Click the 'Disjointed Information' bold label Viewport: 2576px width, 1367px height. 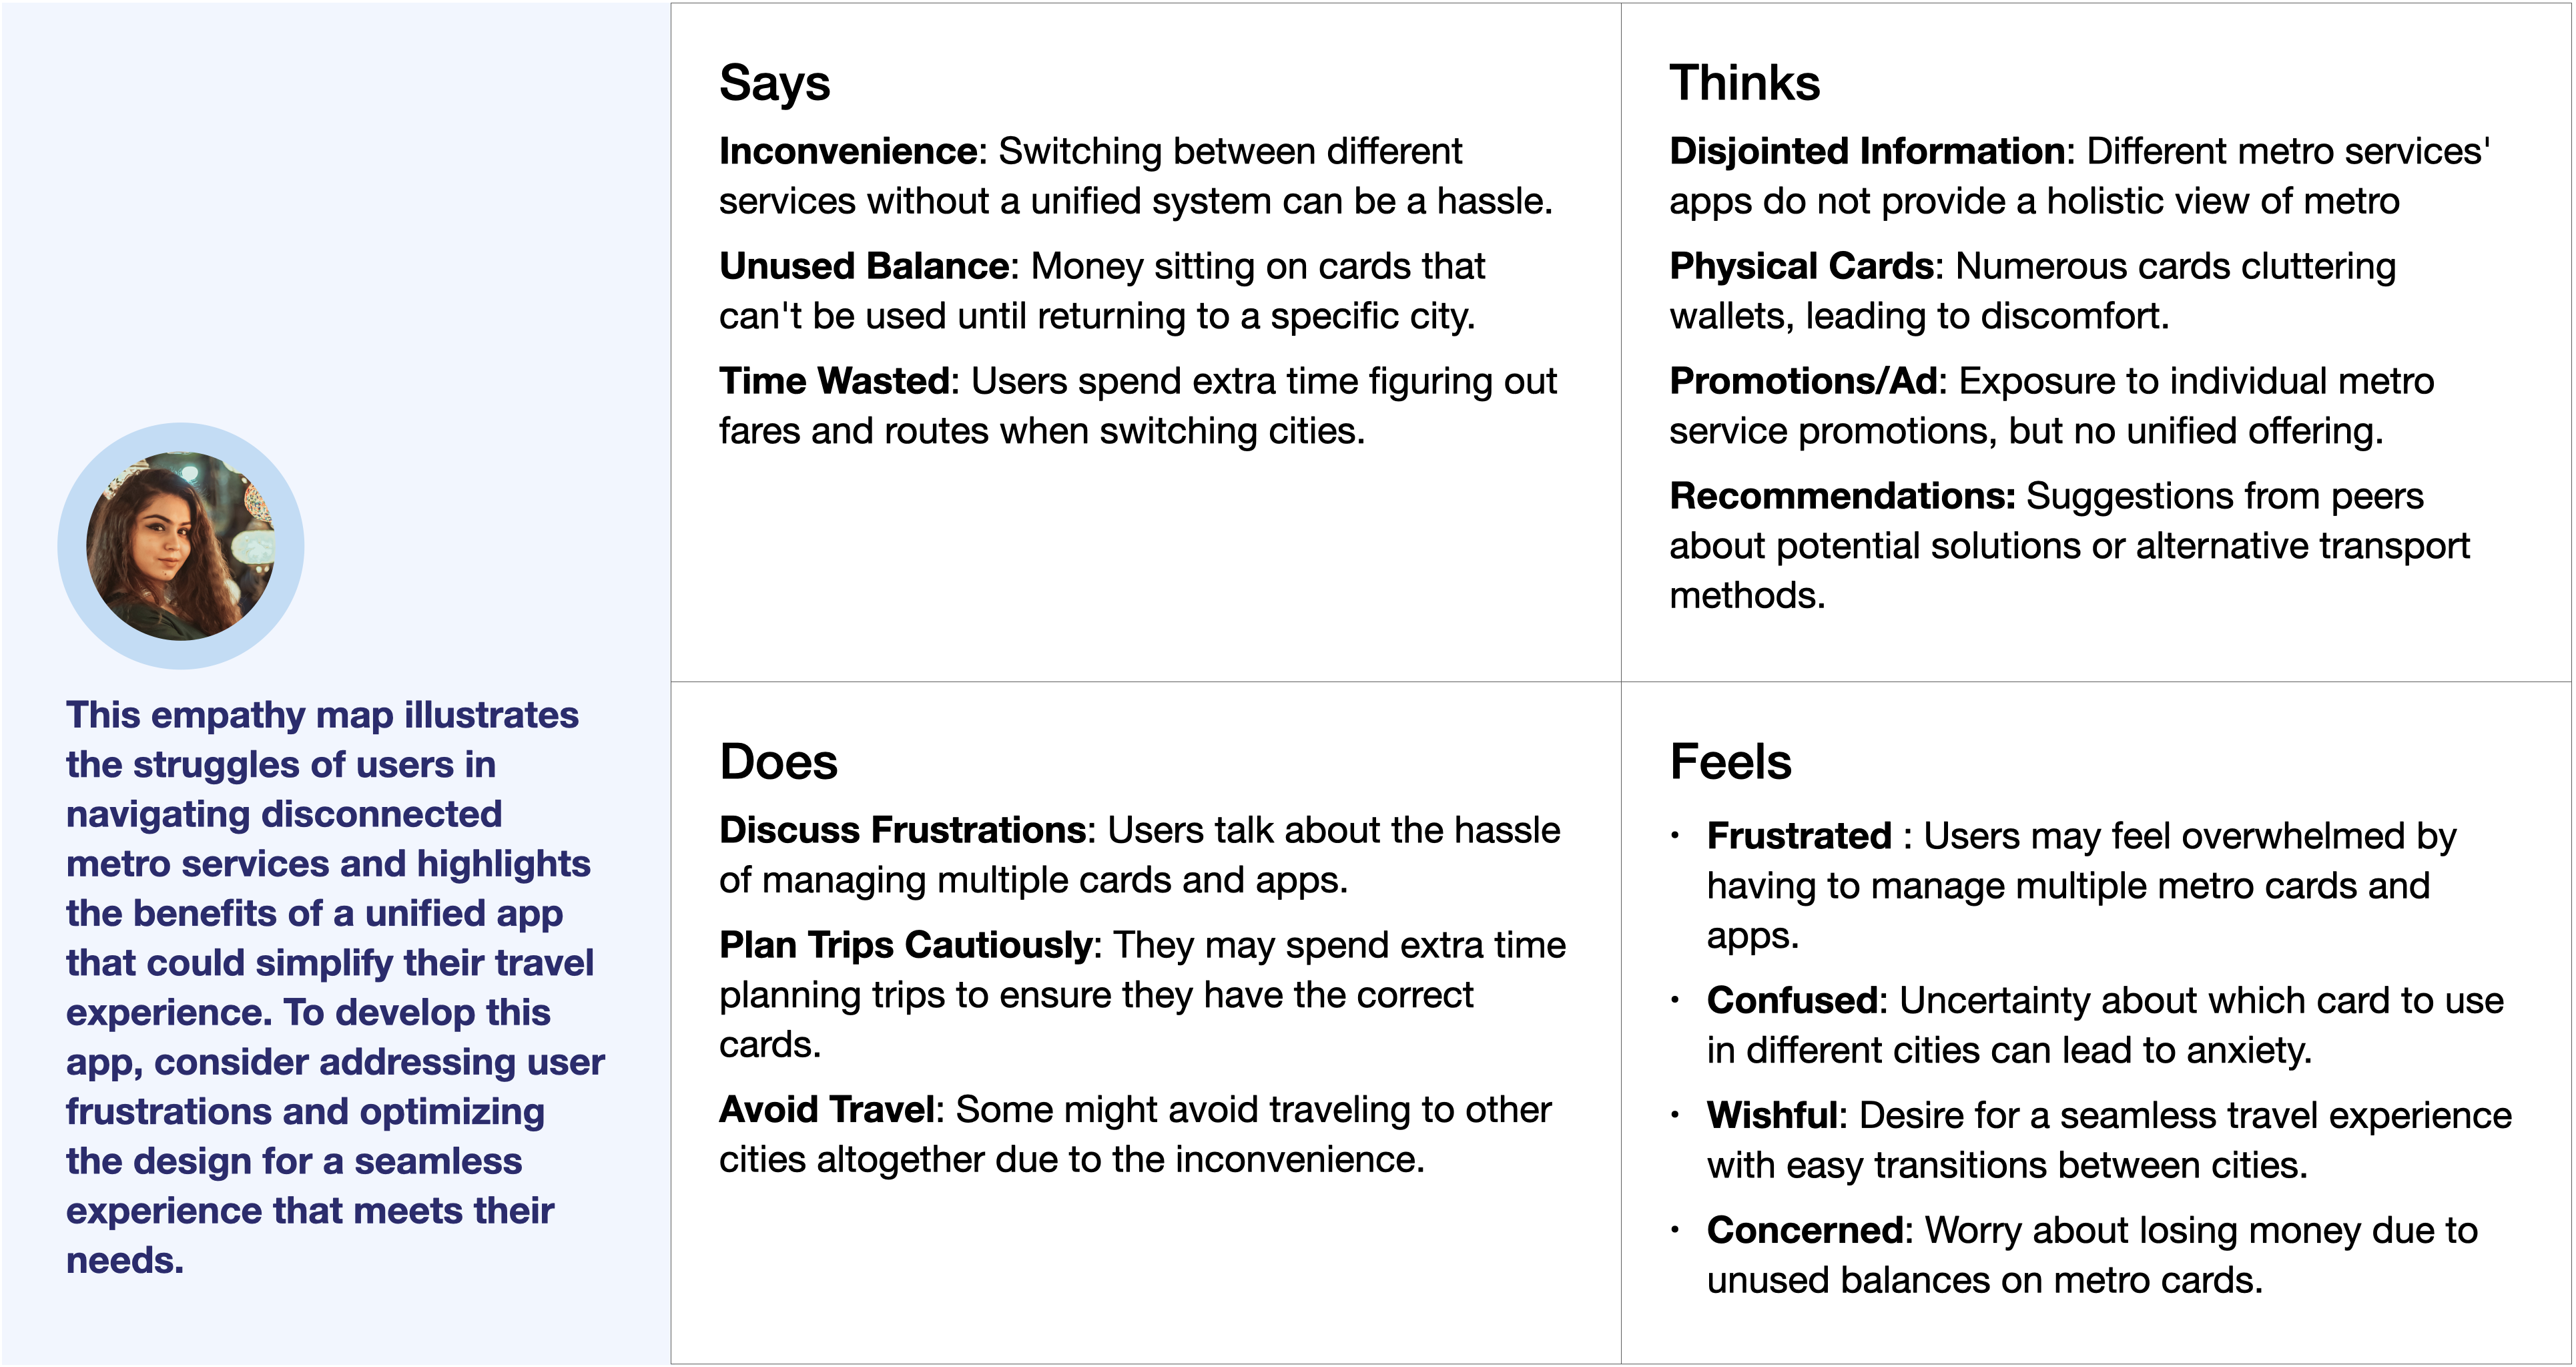(1867, 152)
